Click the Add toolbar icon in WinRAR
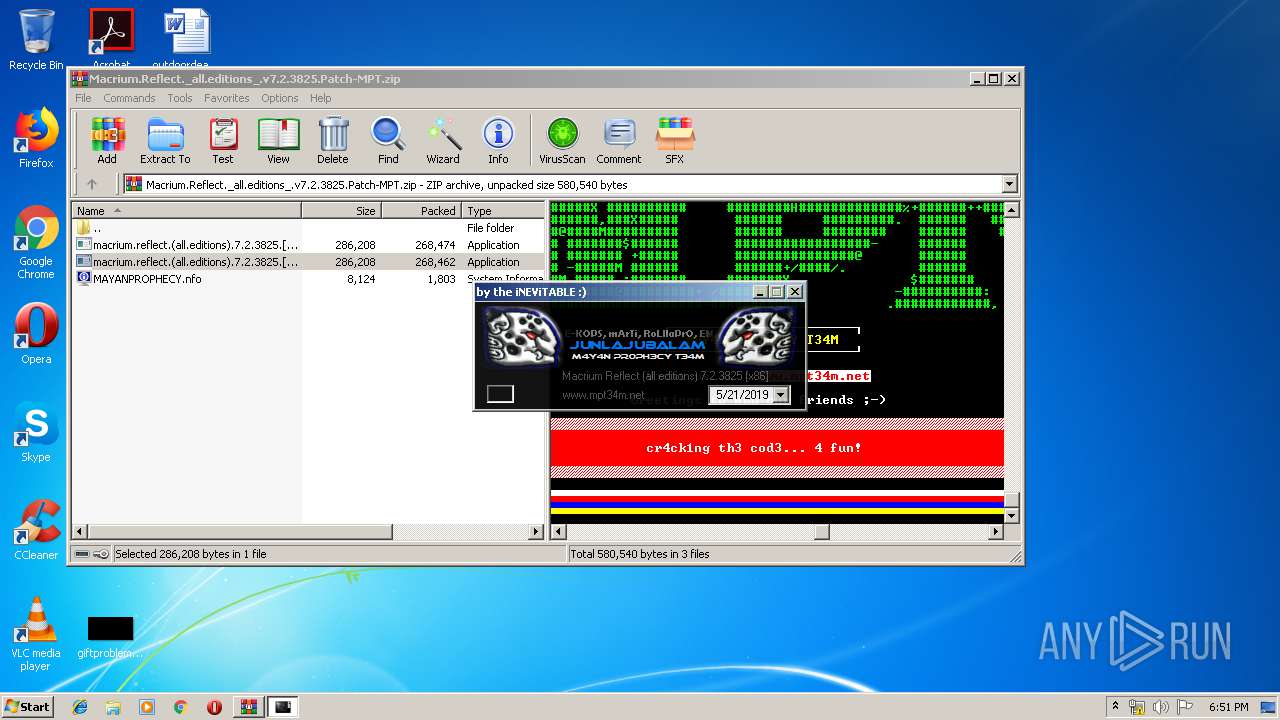This screenshot has width=1280, height=720. pos(107,140)
